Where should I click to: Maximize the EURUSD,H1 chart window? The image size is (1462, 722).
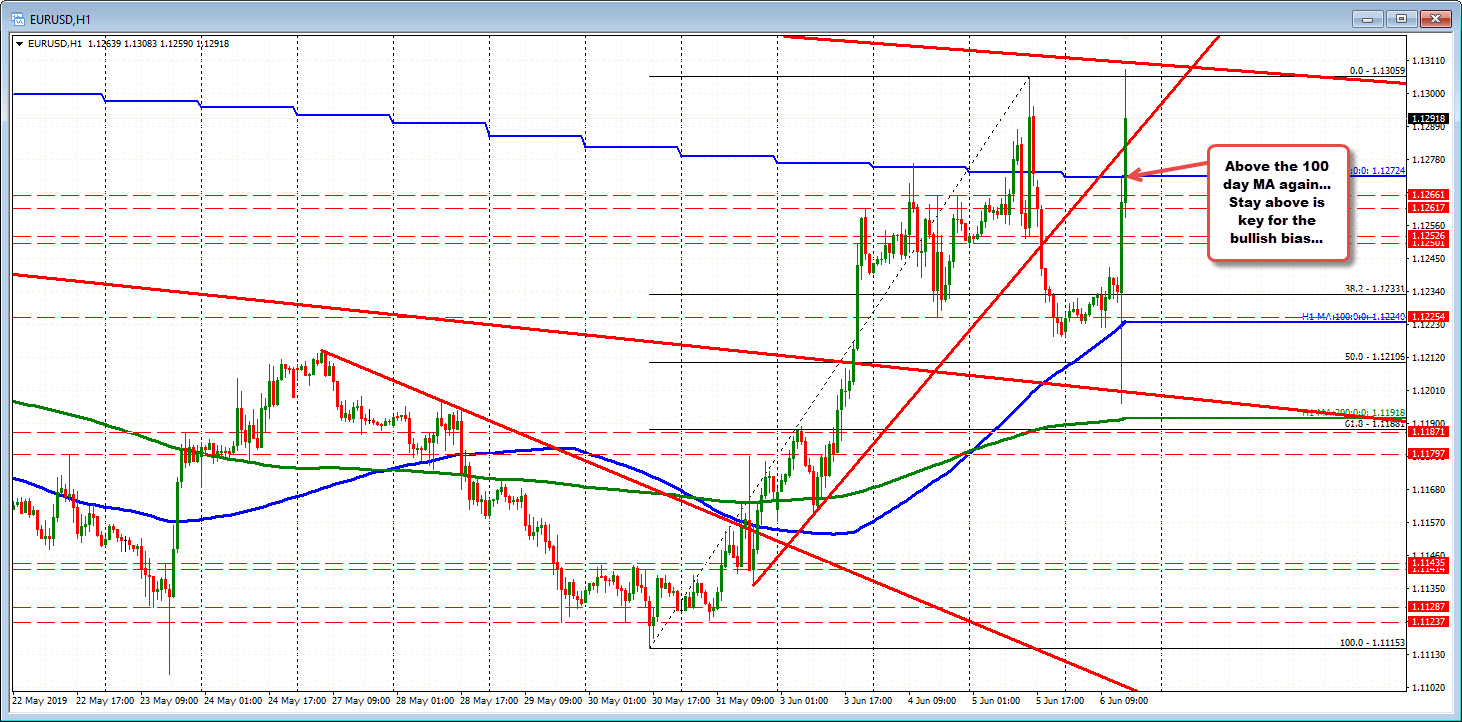(x=1402, y=18)
